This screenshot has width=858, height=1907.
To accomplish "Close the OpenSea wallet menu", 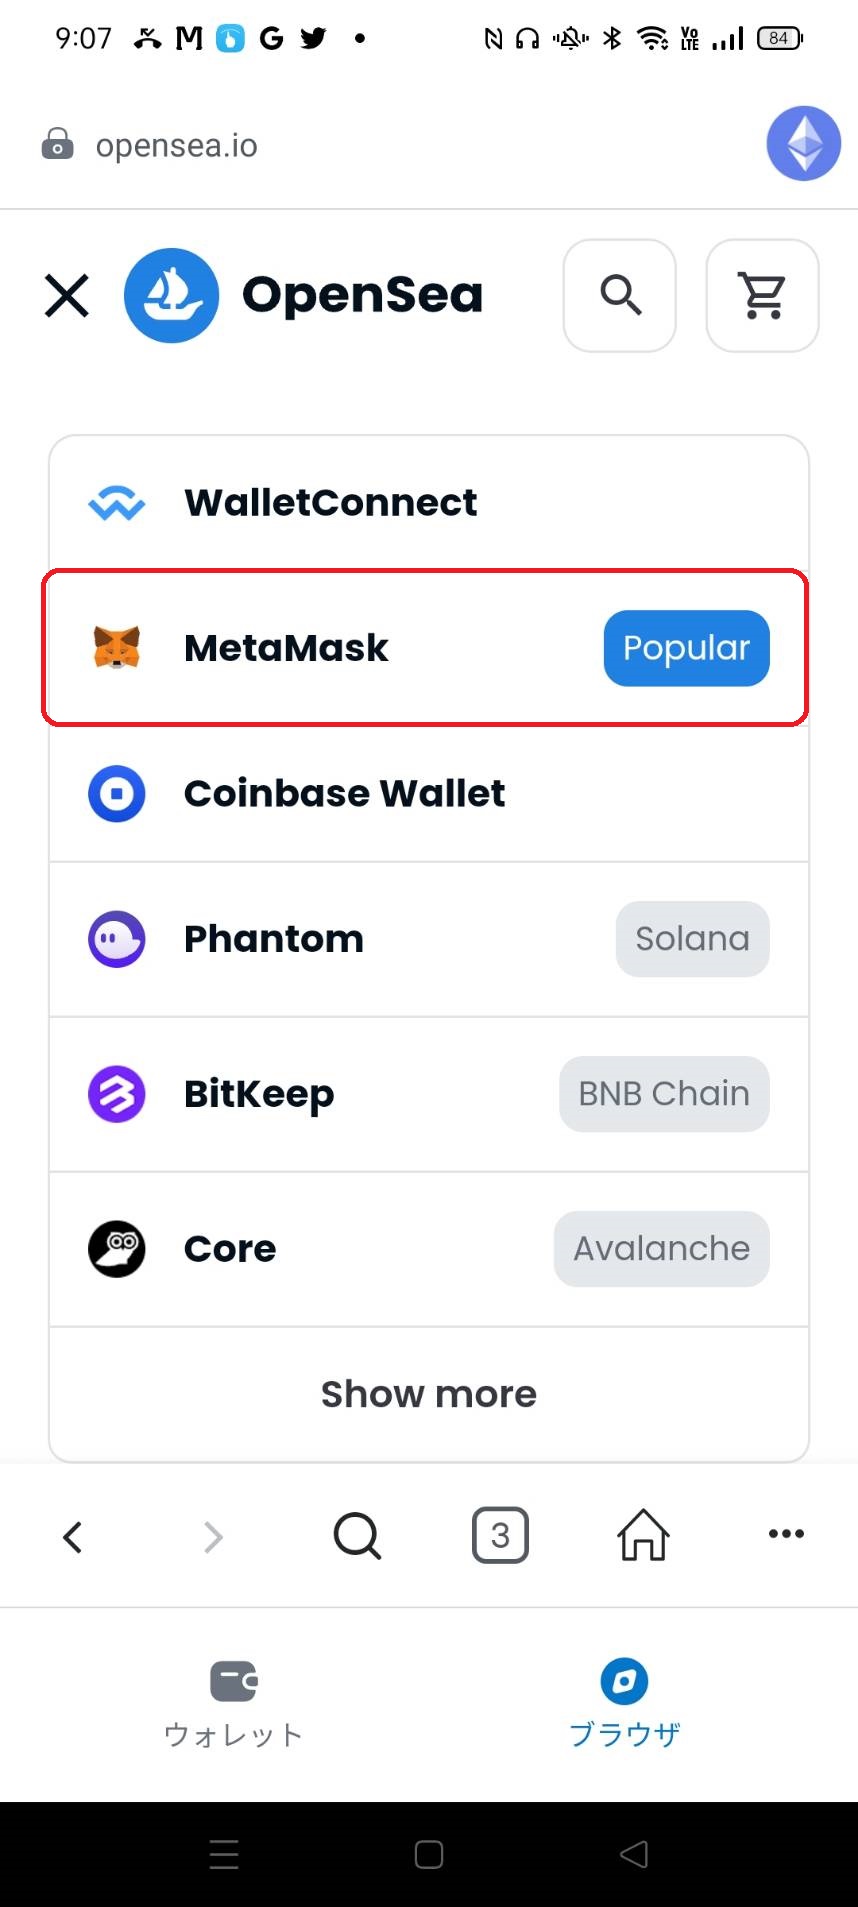I will [x=67, y=296].
